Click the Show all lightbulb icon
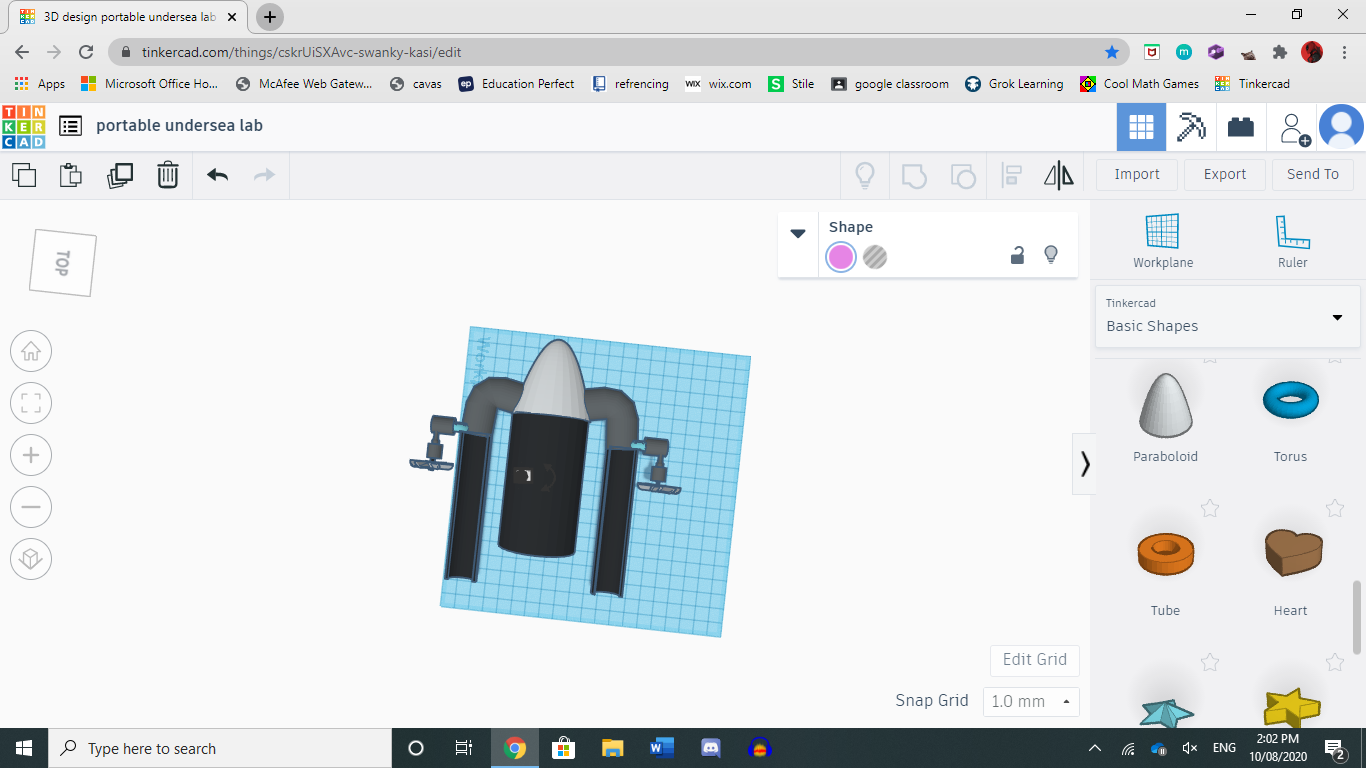Viewport: 1366px width, 768px height. [x=865, y=176]
